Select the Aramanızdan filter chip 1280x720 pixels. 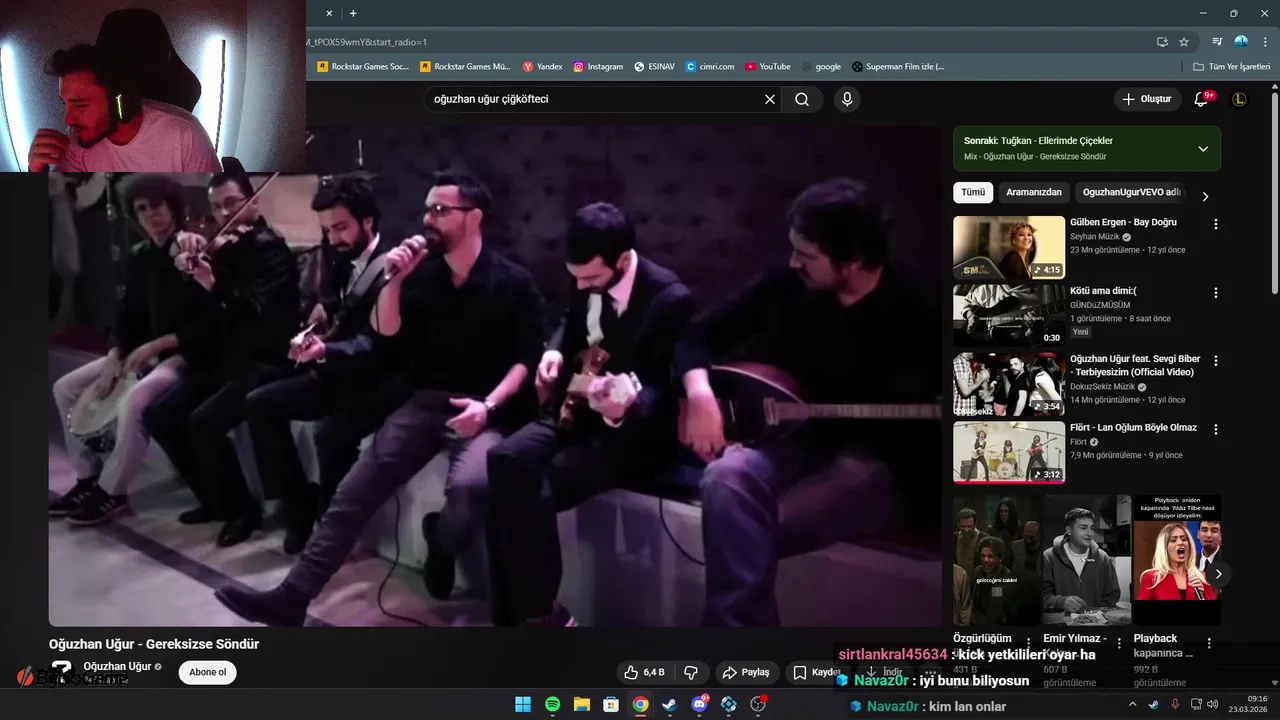[x=1034, y=192]
